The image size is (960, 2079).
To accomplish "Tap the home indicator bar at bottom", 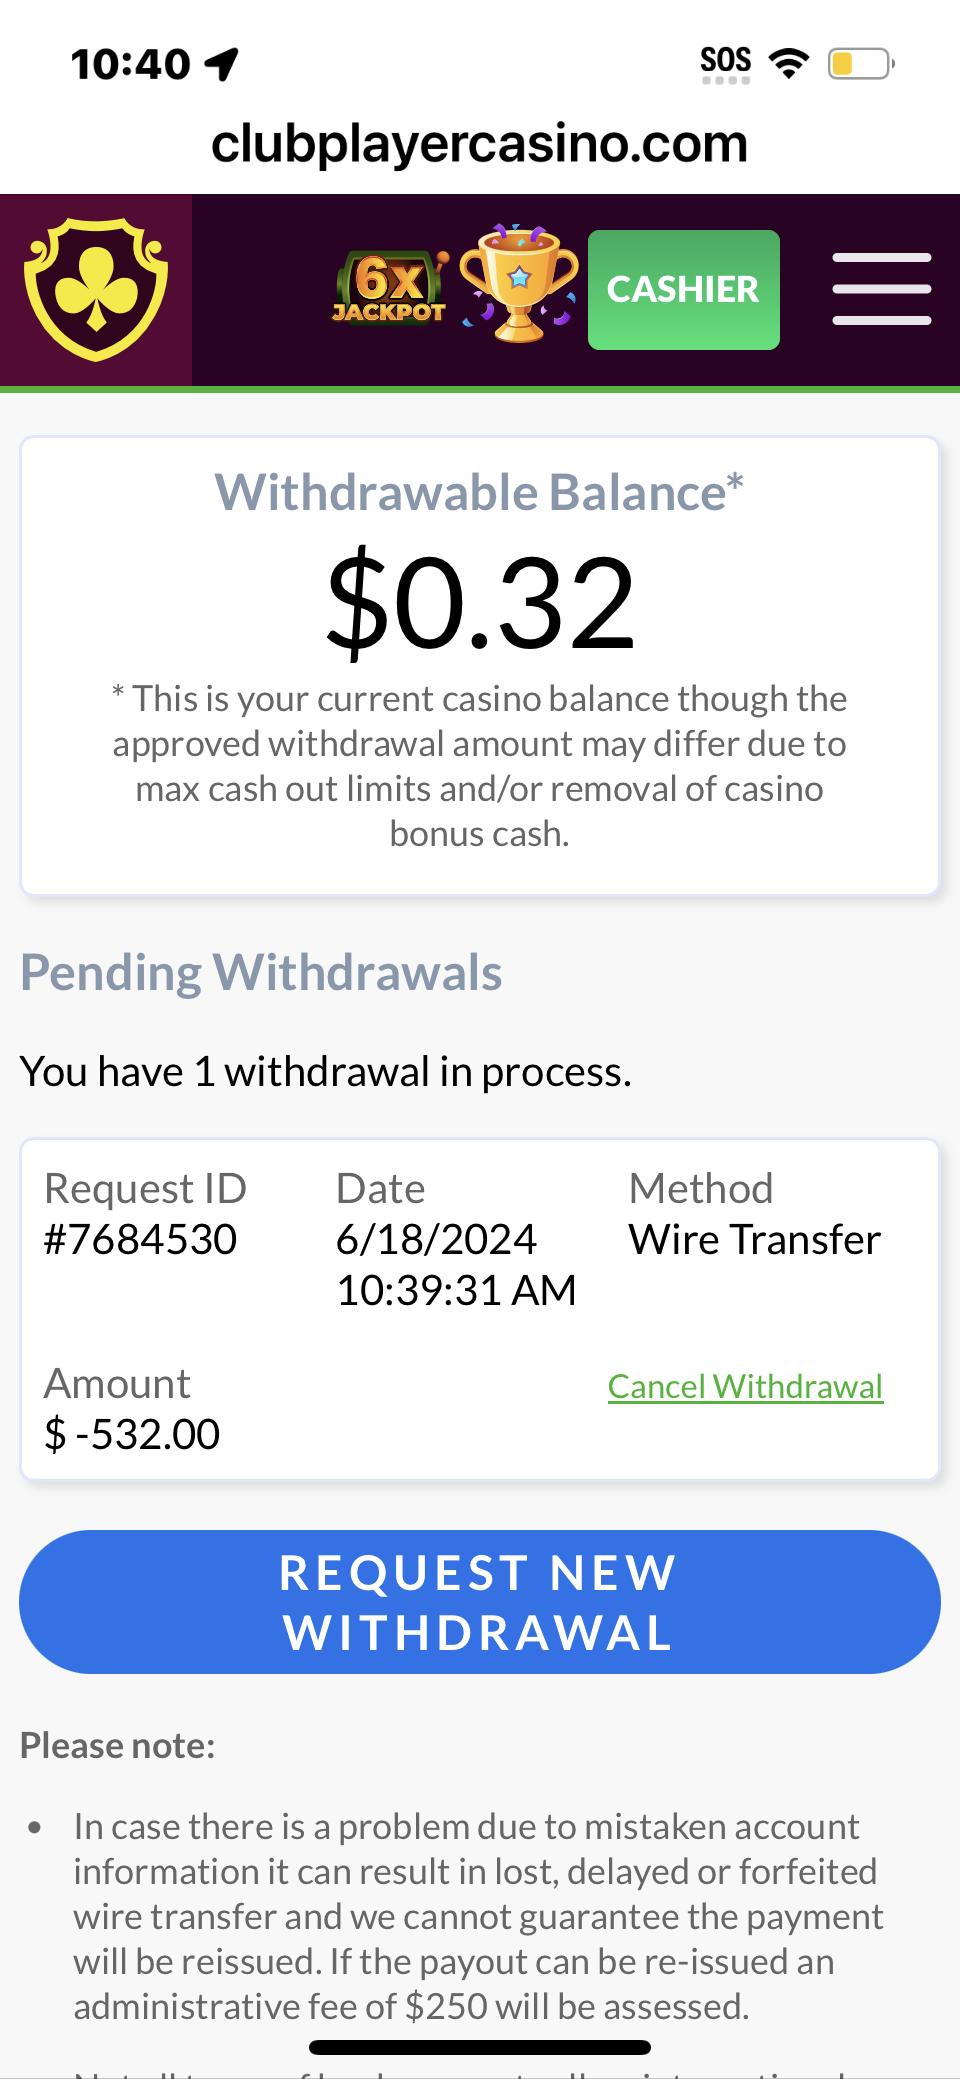I will [480, 2047].
